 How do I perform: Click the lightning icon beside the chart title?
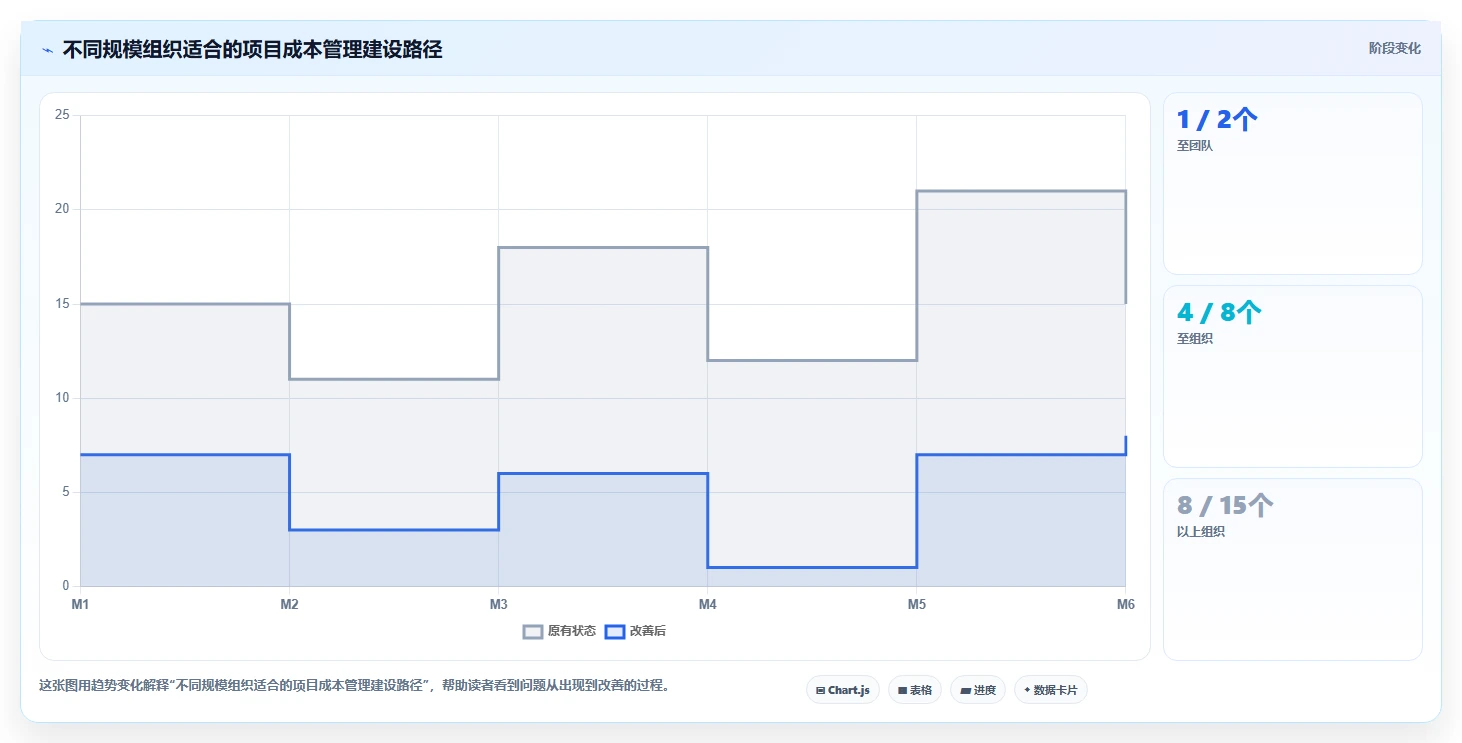coord(47,50)
